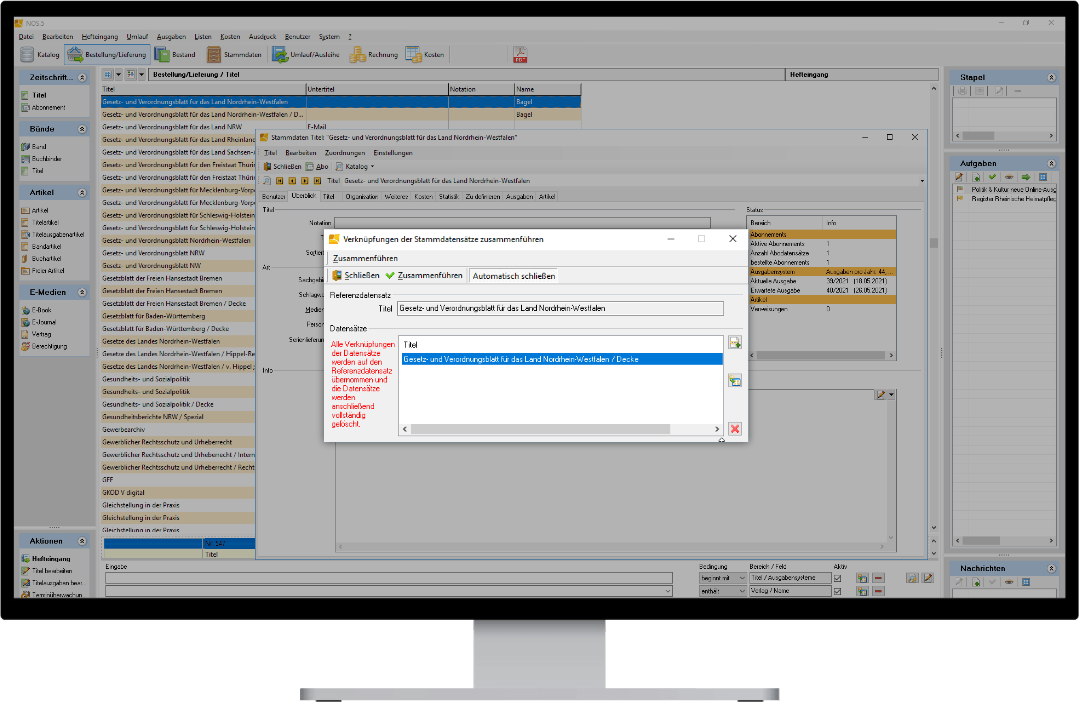1079x702 pixels.
Task: Open Zuordnungen menu in Stammdaten window
Action: (x=345, y=153)
